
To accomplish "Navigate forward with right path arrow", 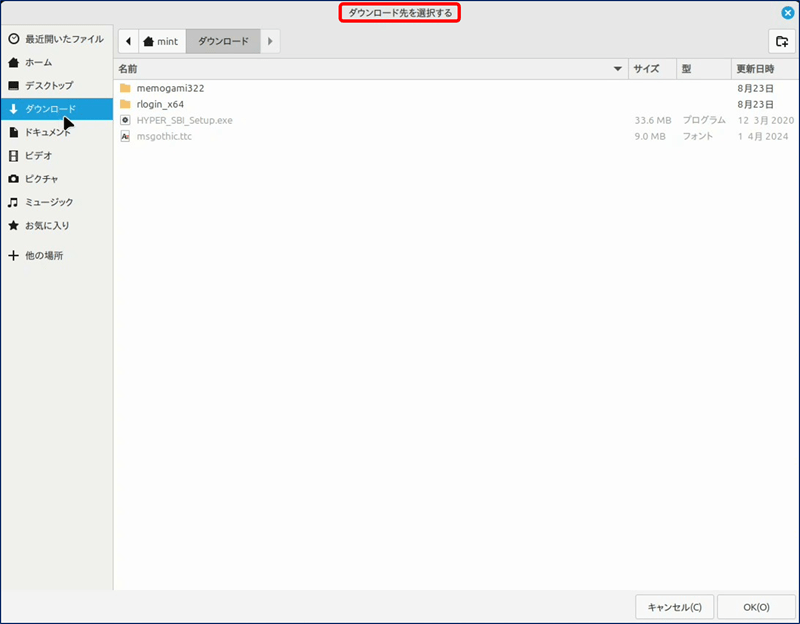I will (270, 41).
